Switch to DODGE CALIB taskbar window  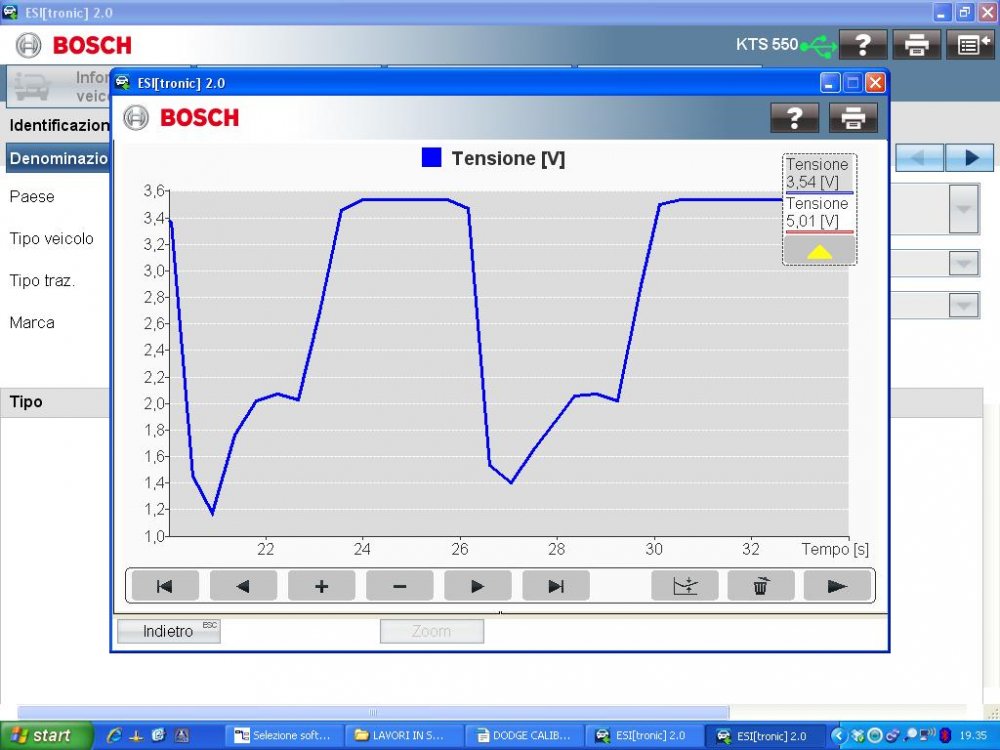(x=524, y=736)
